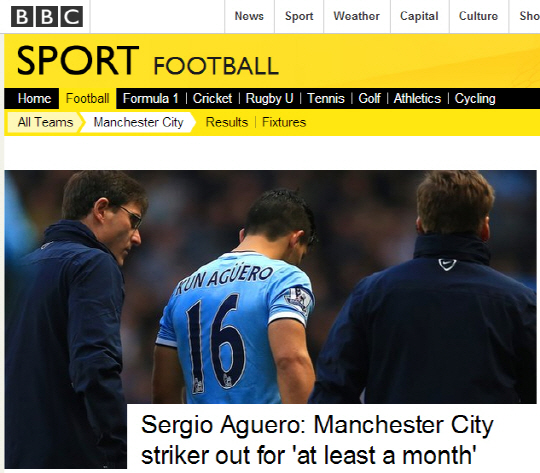The image size is (540, 473).
Task: Open the Tennis section
Action: point(326,99)
